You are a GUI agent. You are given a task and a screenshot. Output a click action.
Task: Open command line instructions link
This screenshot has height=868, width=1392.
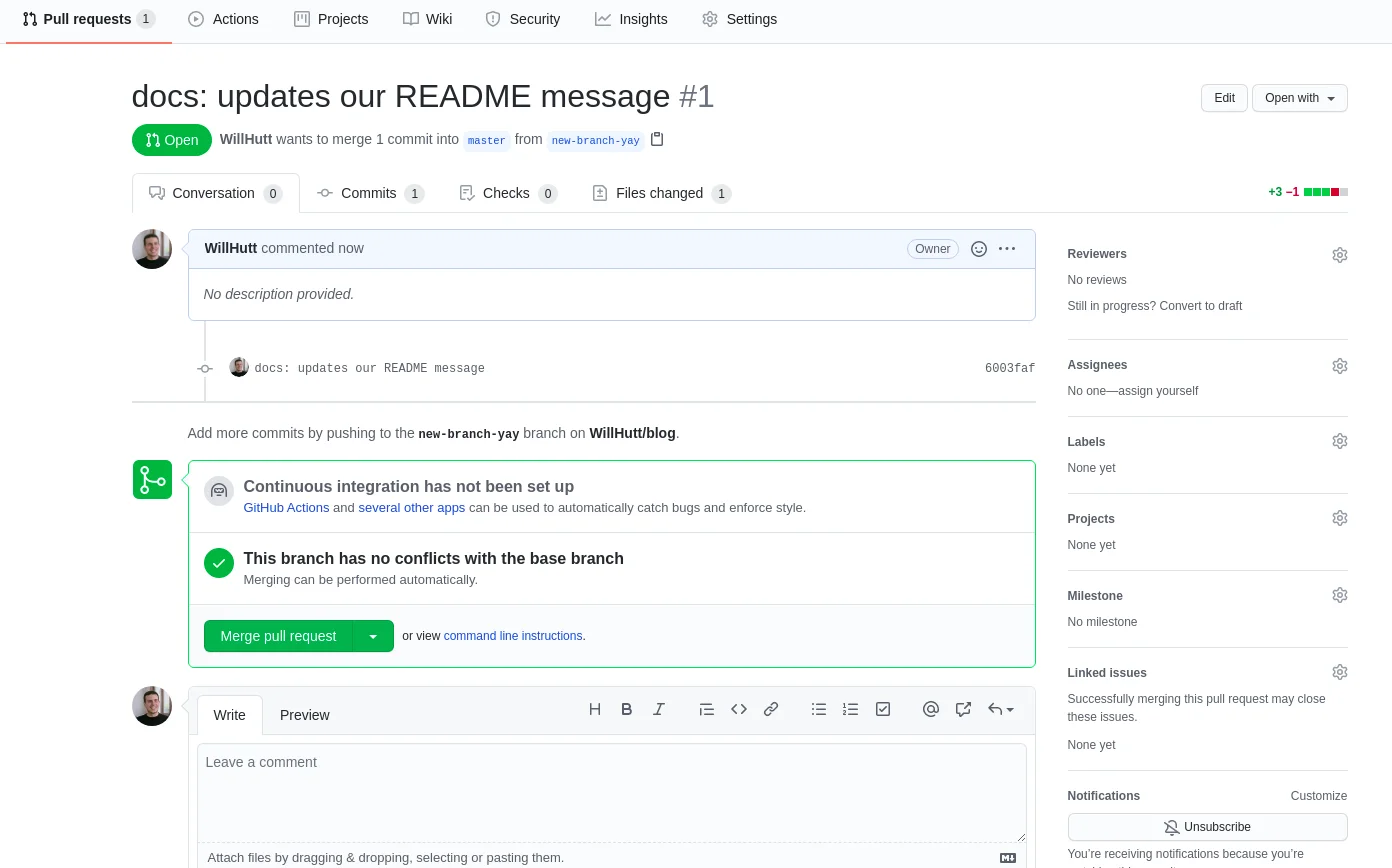tap(513, 636)
